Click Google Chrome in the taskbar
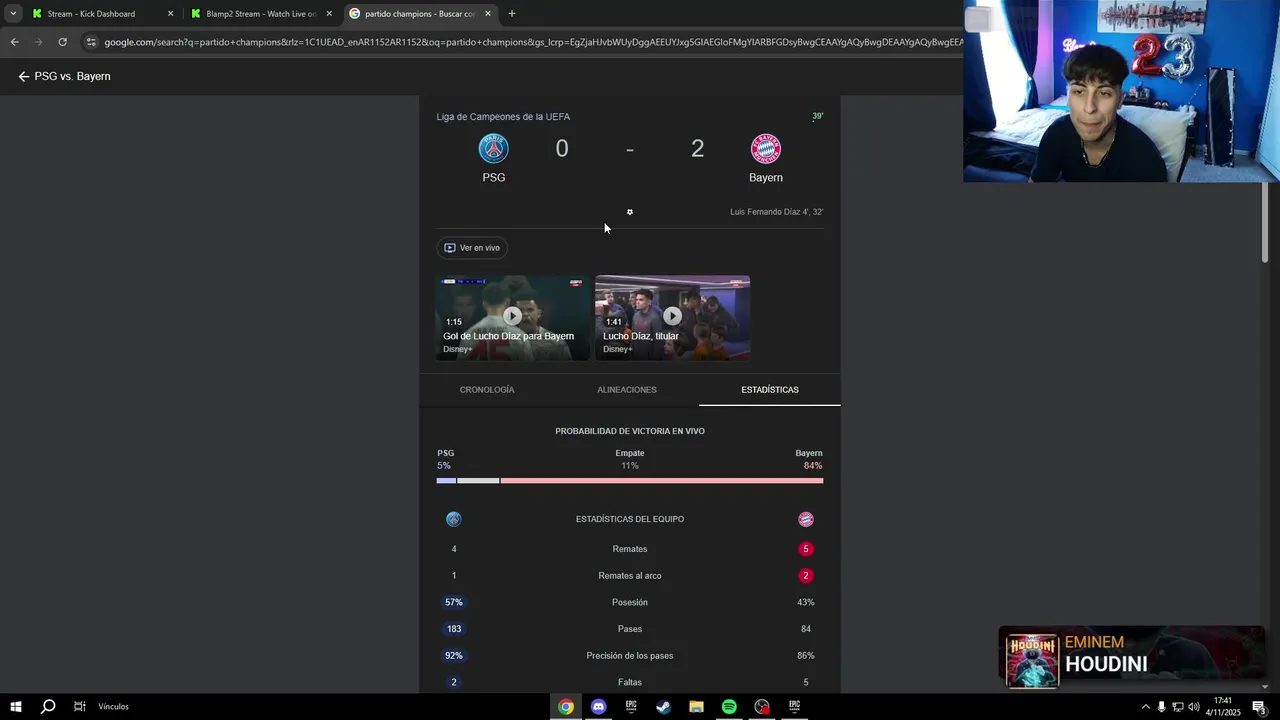1280x720 pixels. (566, 707)
